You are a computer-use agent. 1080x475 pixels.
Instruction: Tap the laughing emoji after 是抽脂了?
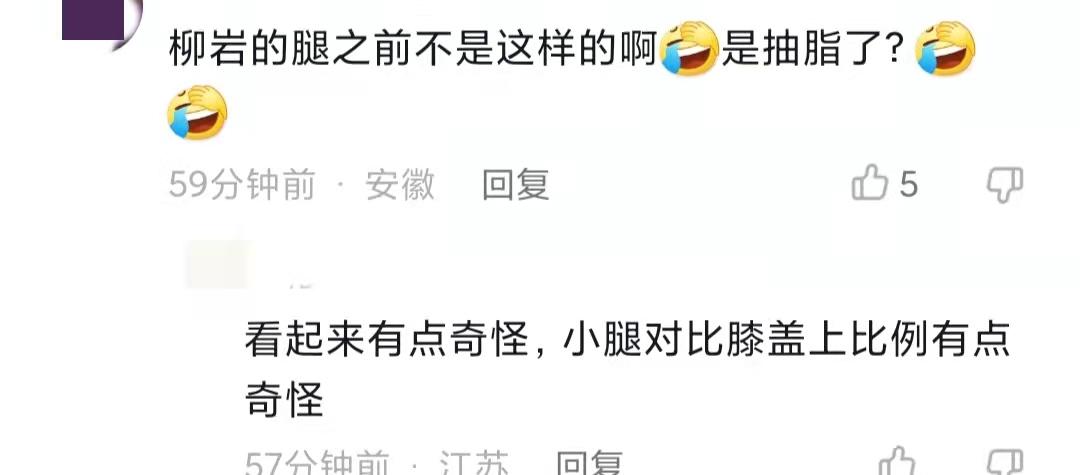(946, 48)
